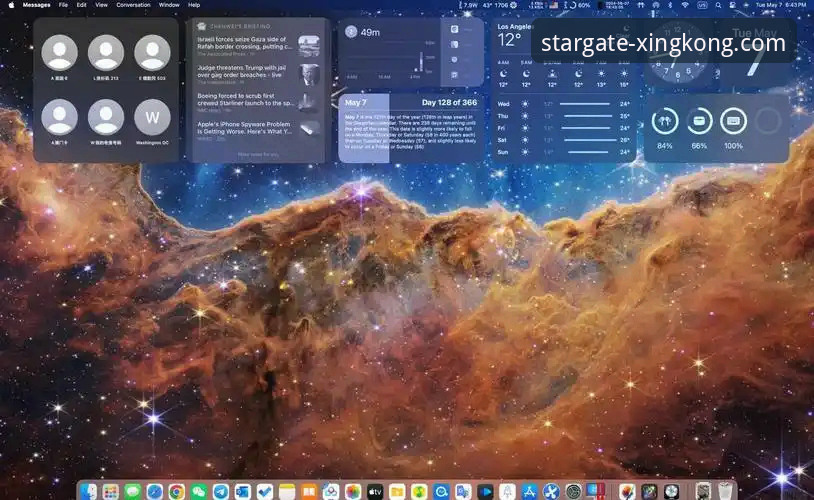Click the Thu row in weather forecast

[563, 116]
